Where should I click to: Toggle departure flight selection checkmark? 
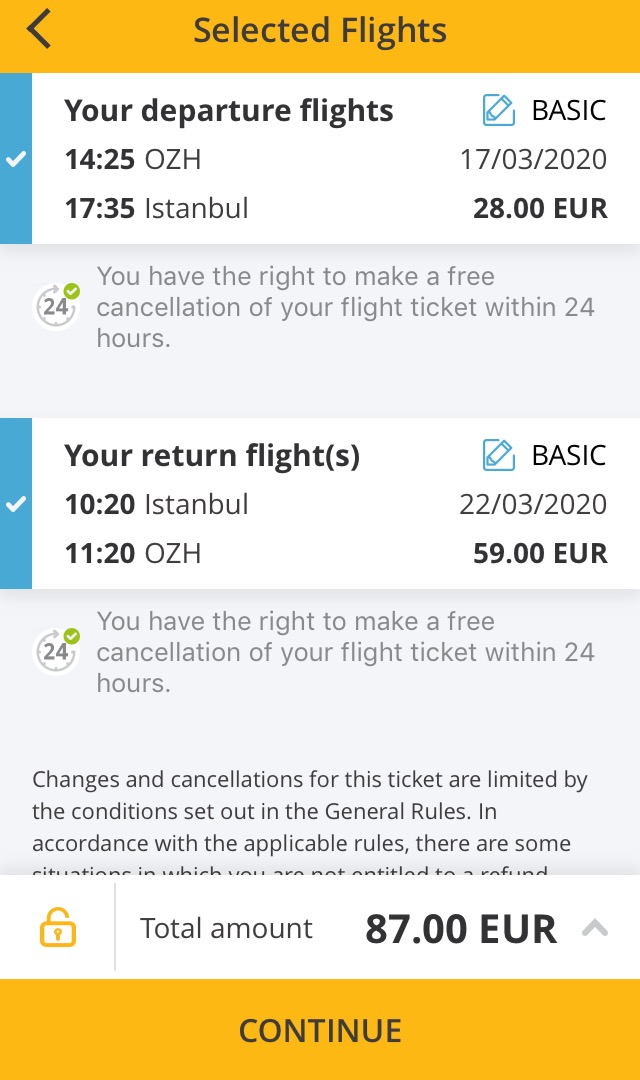(x=16, y=160)
